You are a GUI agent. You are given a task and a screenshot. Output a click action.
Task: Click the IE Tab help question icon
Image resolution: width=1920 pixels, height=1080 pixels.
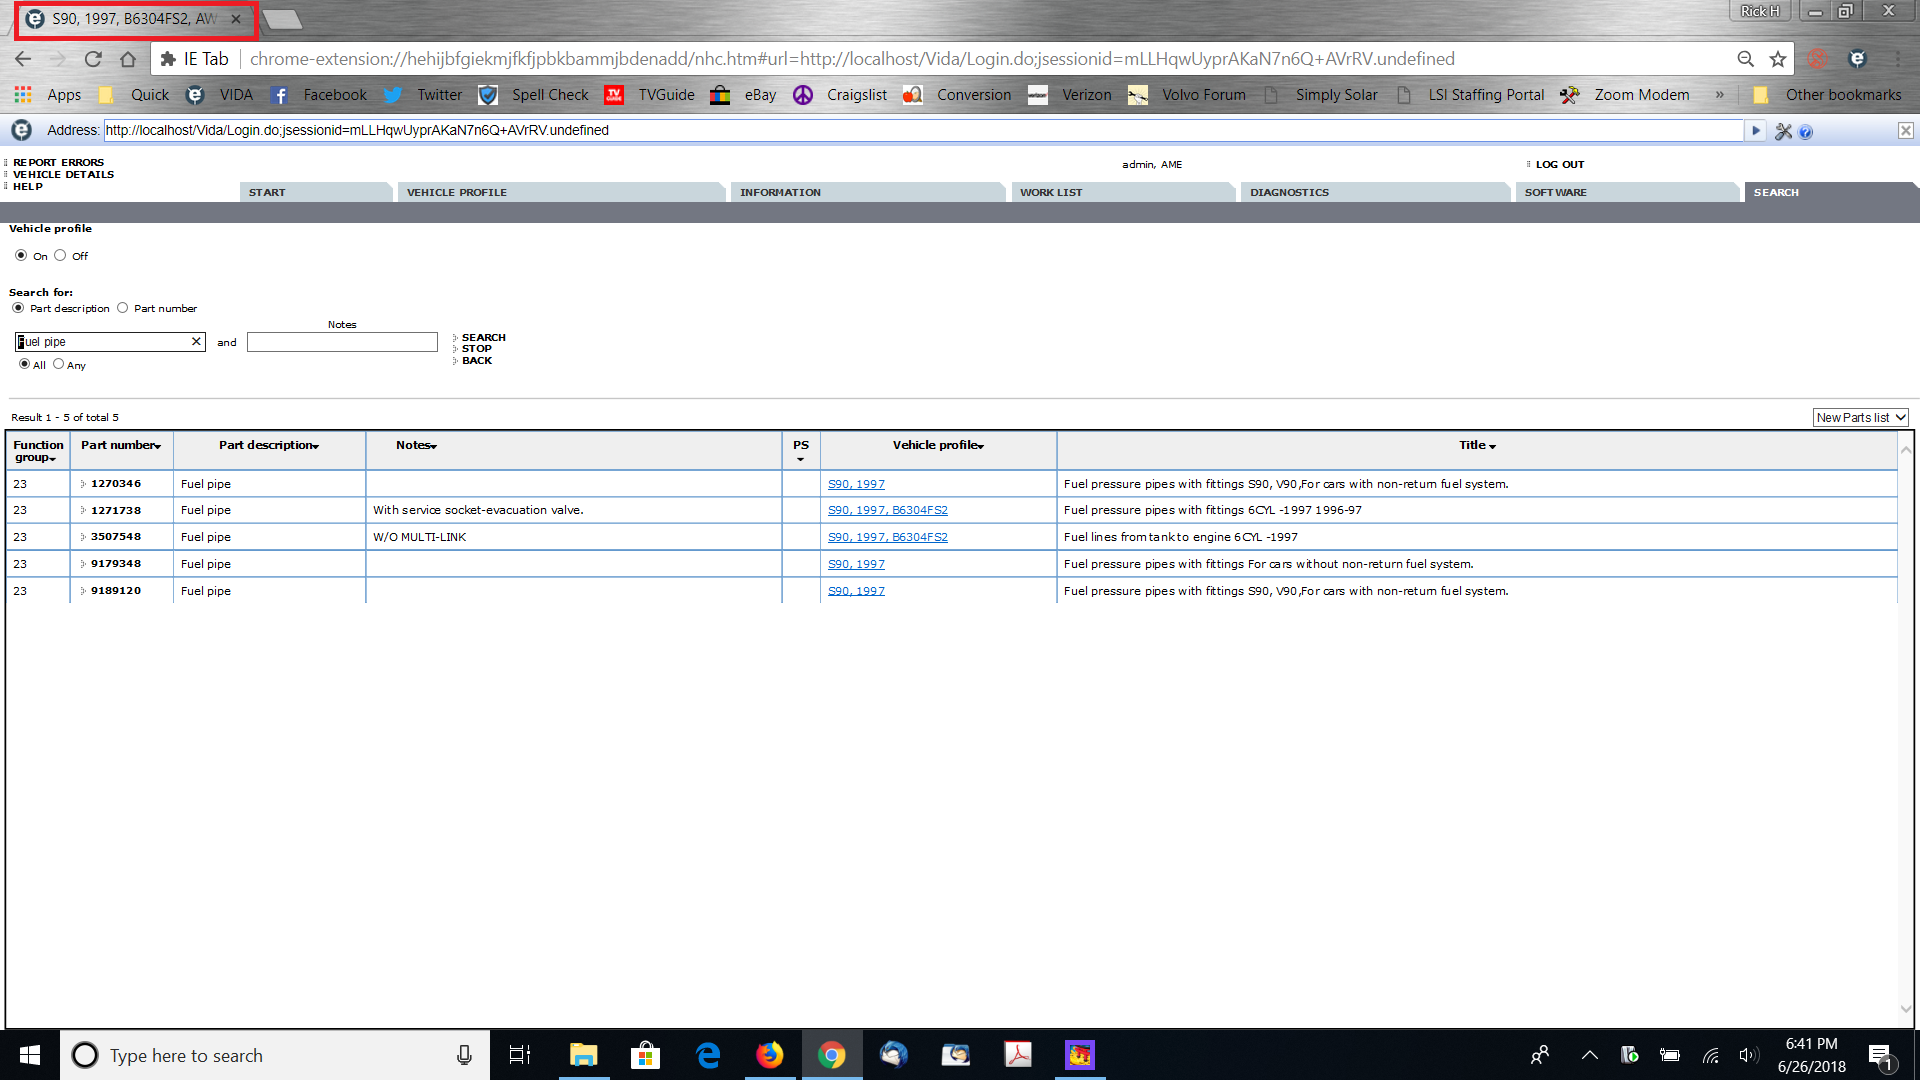tap(1806, 132)
